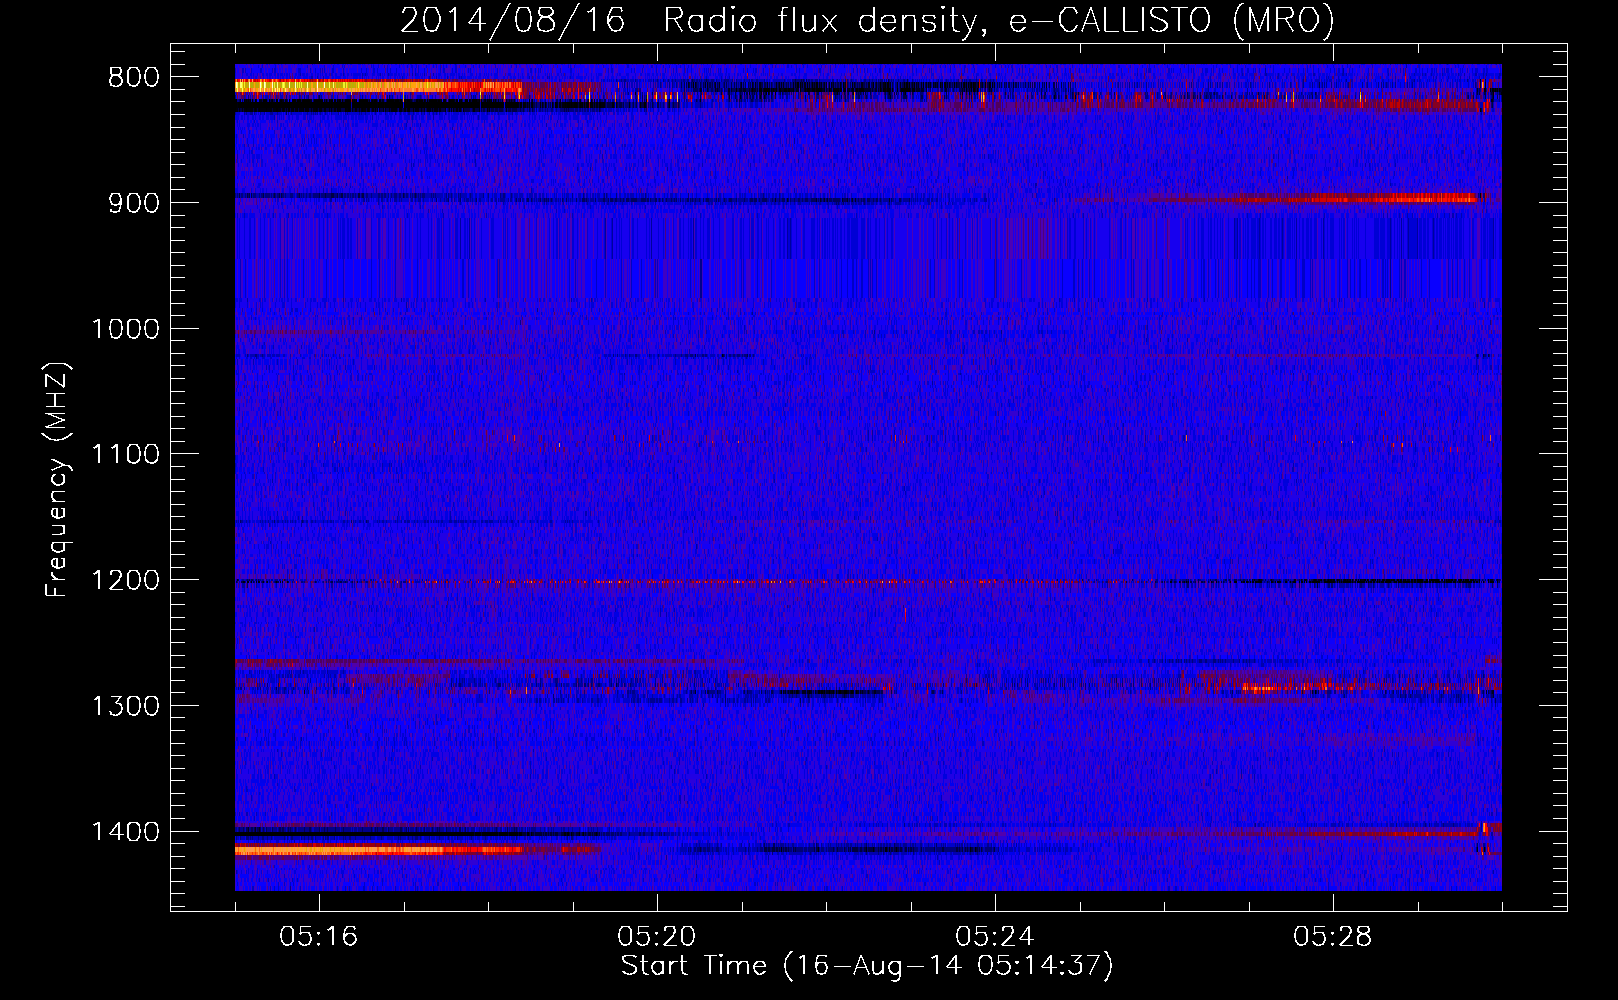Screen dimensions: 1618x1000
Task: Select the 1200 frequency axis label
Action: [125, 581]
